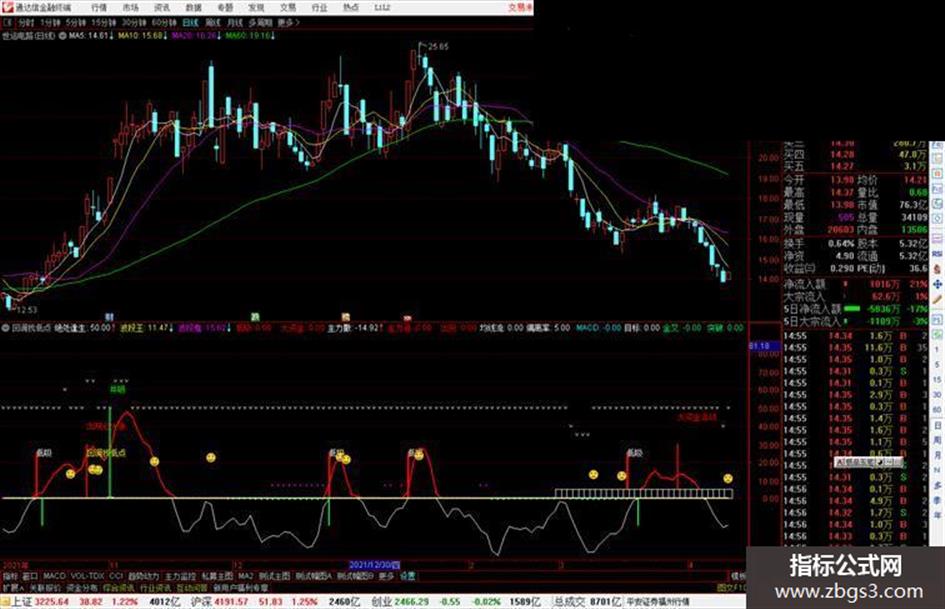Click the 25.65 high price label
Viewport: 945px width, 609px height.
(x=438, y=46)
